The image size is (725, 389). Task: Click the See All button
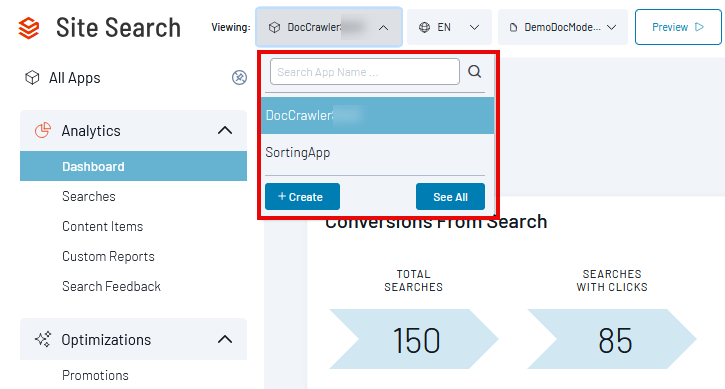(450, 197)
